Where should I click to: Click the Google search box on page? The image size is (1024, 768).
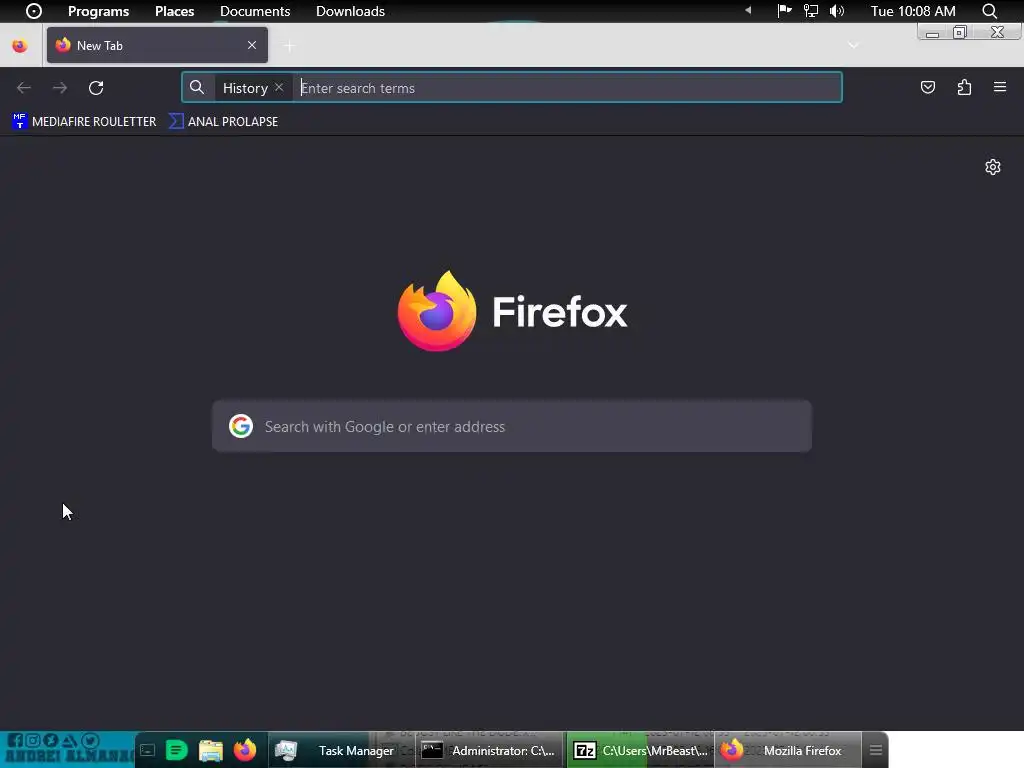512,426
